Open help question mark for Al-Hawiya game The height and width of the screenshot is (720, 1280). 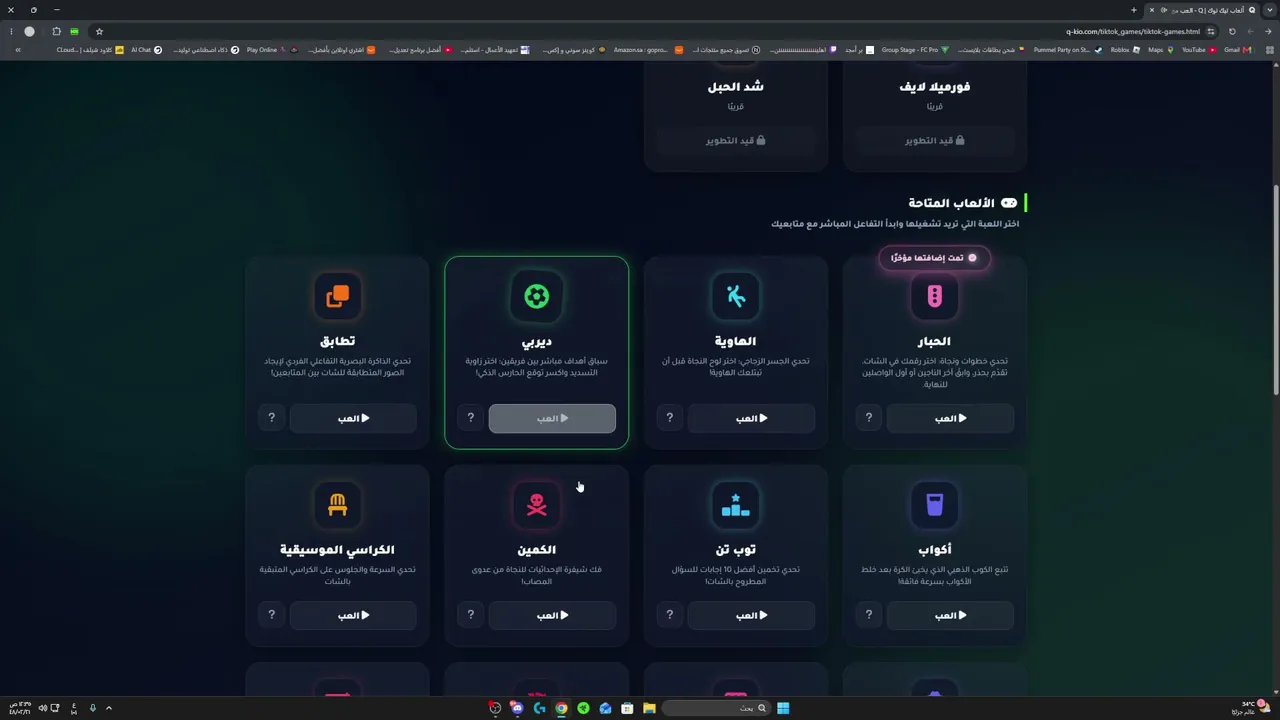pyautogui.click(x=669, y=418)
